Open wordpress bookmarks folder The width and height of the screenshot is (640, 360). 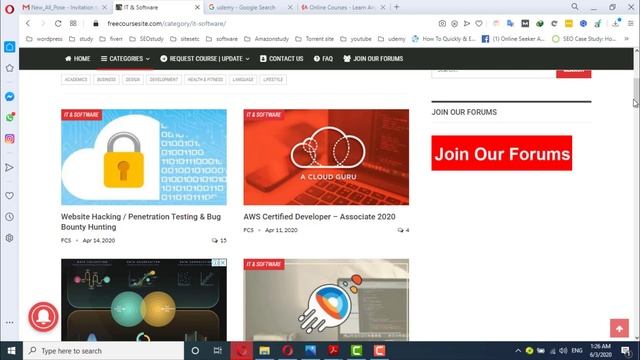[44, 39]
